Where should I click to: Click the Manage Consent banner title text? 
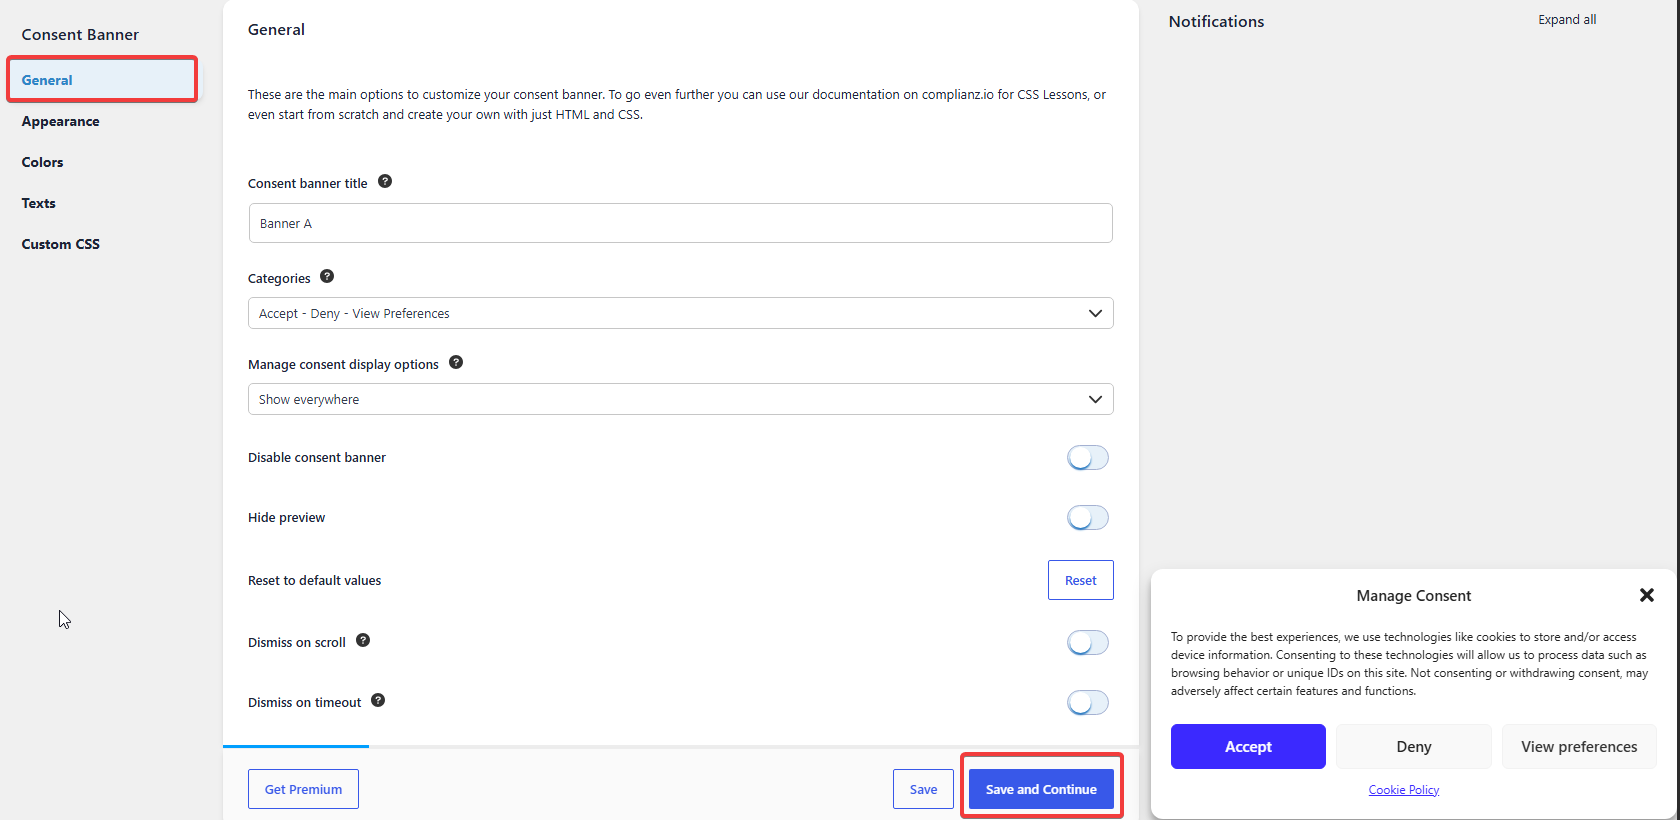1414,596
